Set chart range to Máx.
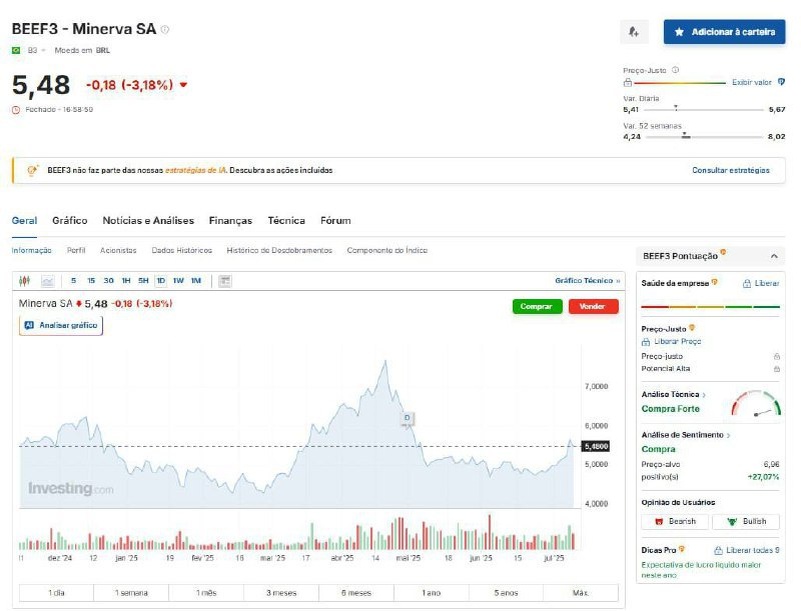Viewport: 801px width, 611px height. click(x=581, y=593)
